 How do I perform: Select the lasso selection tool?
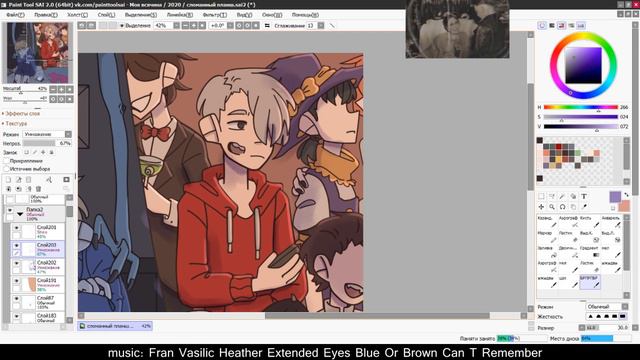[x=552, y=196]
